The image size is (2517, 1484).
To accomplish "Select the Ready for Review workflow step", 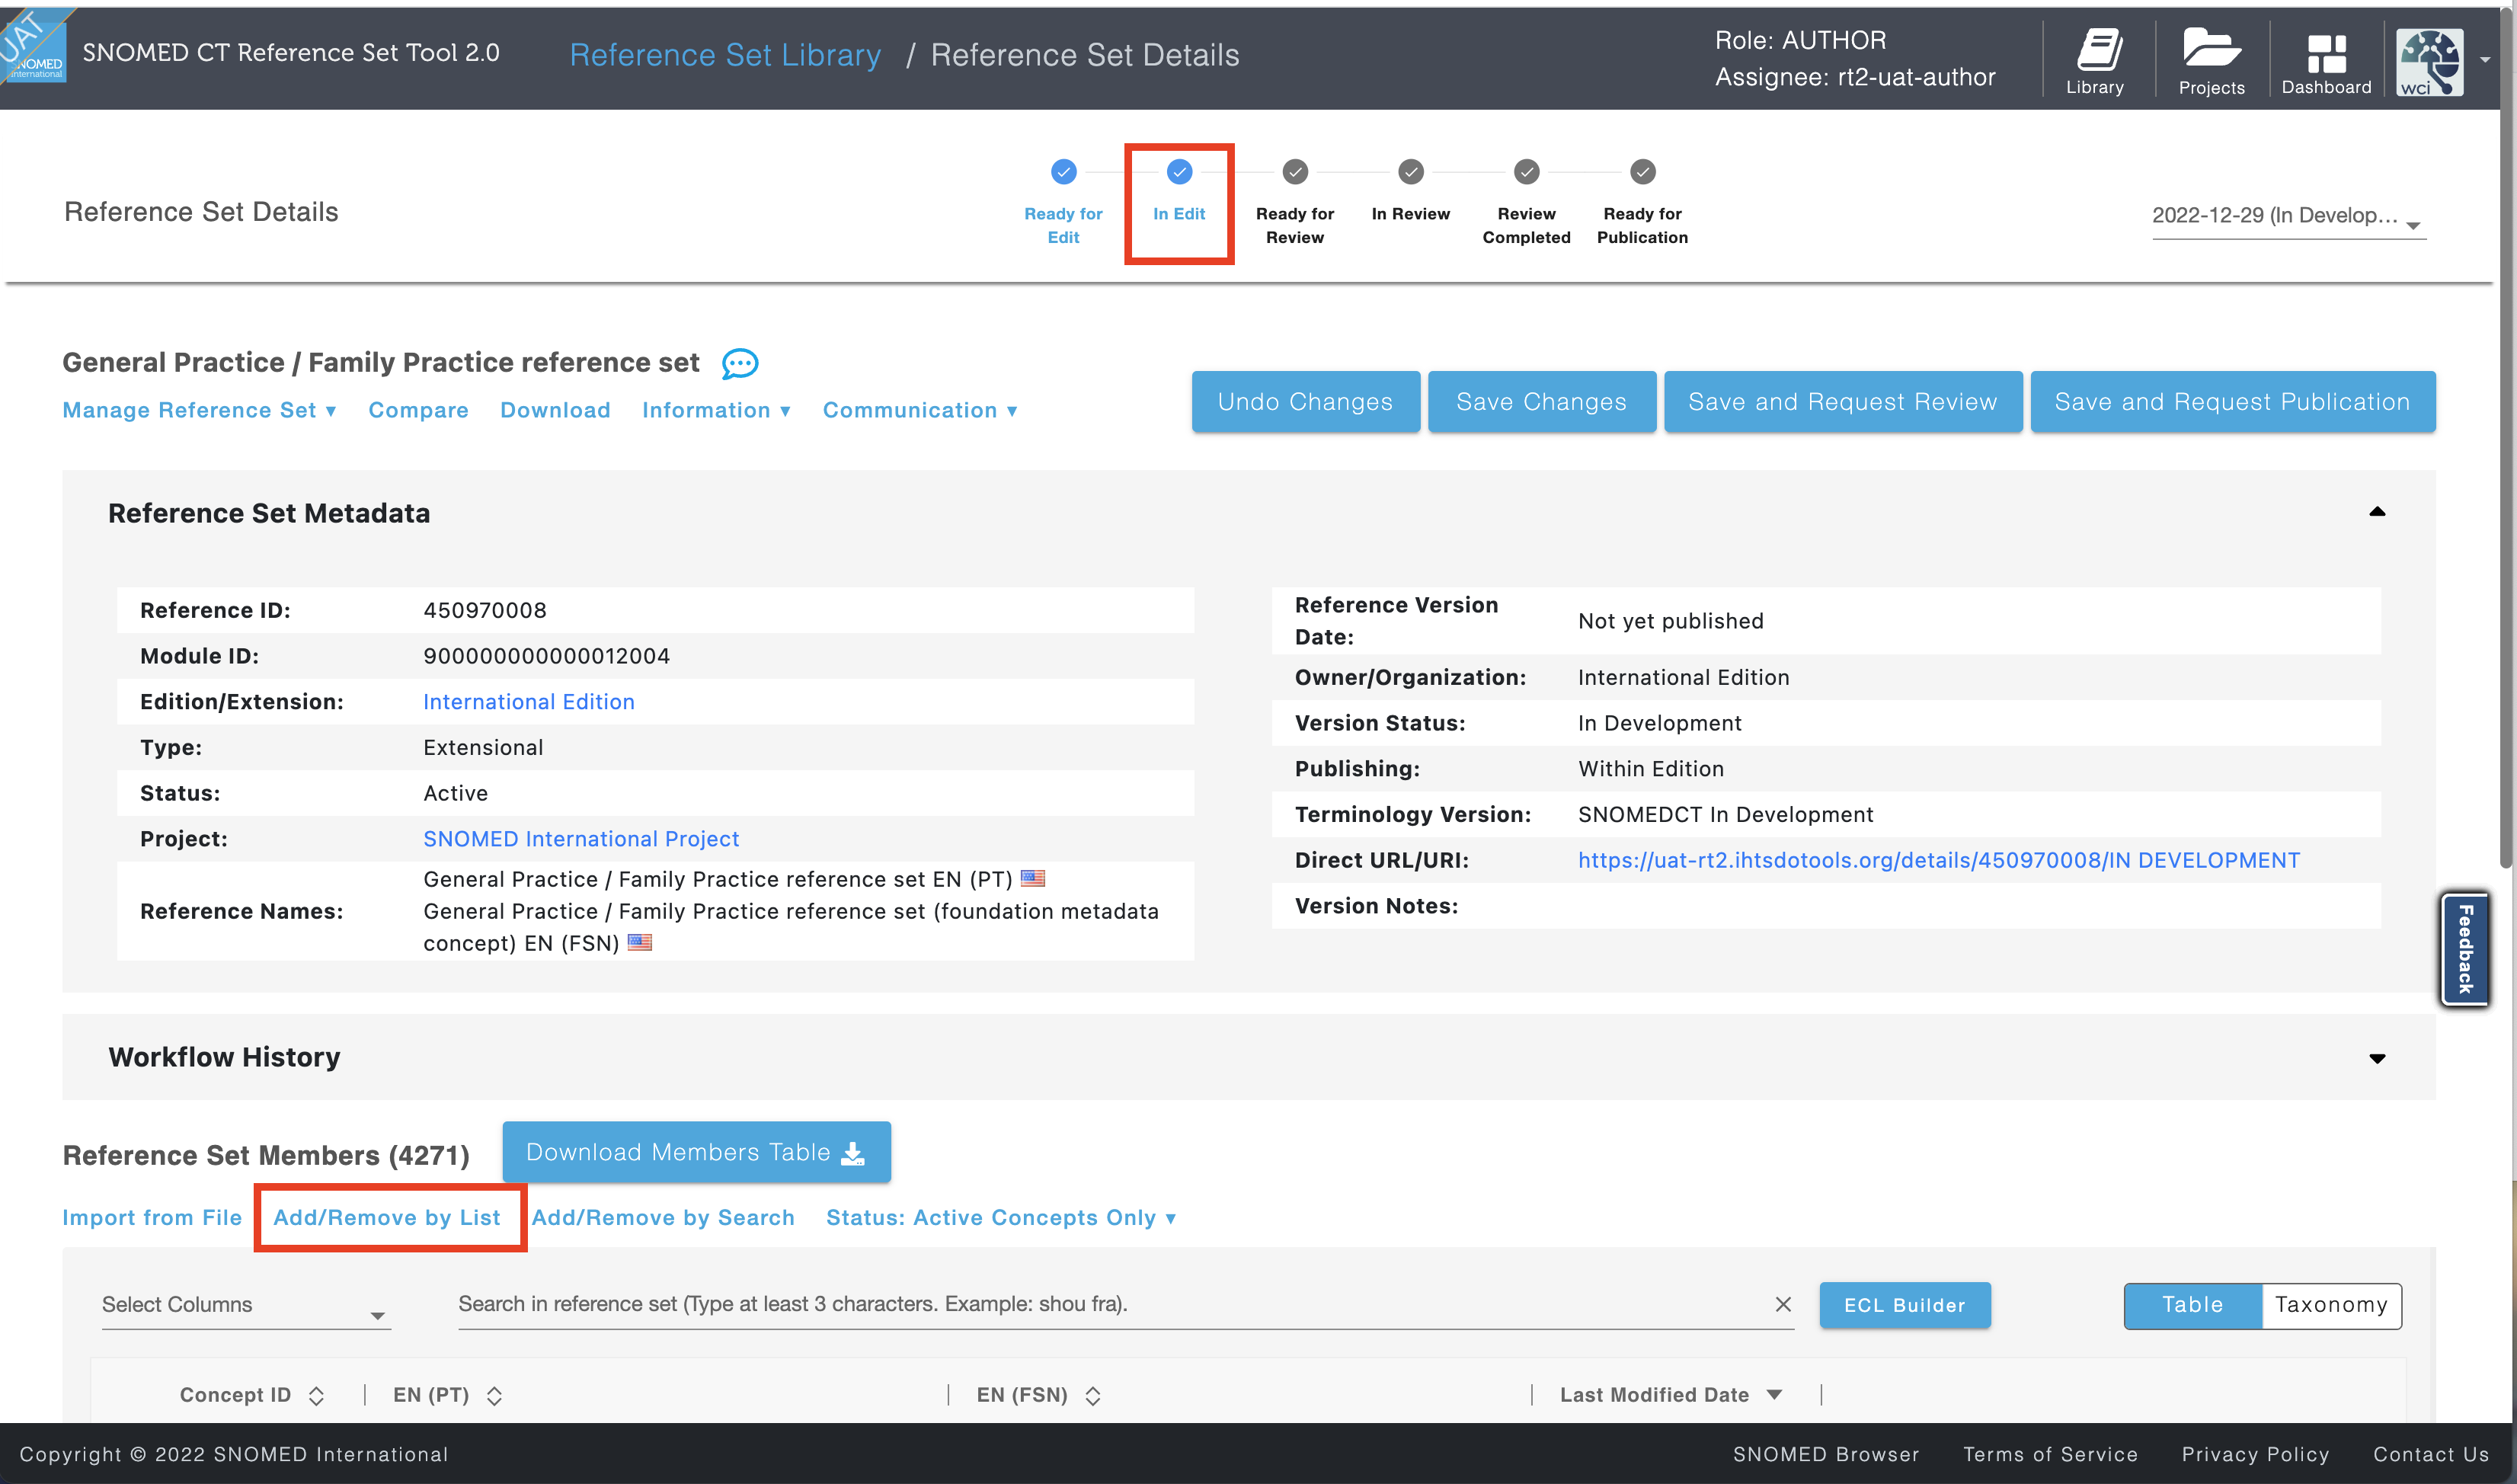I will (1294, 202).
